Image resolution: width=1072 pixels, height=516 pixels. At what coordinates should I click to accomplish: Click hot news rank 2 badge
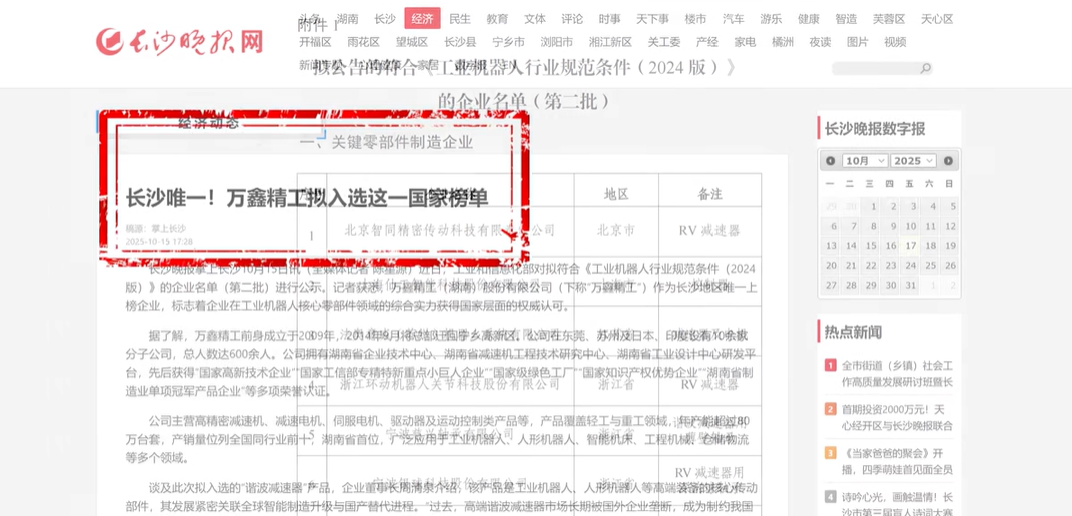(830, 409)
